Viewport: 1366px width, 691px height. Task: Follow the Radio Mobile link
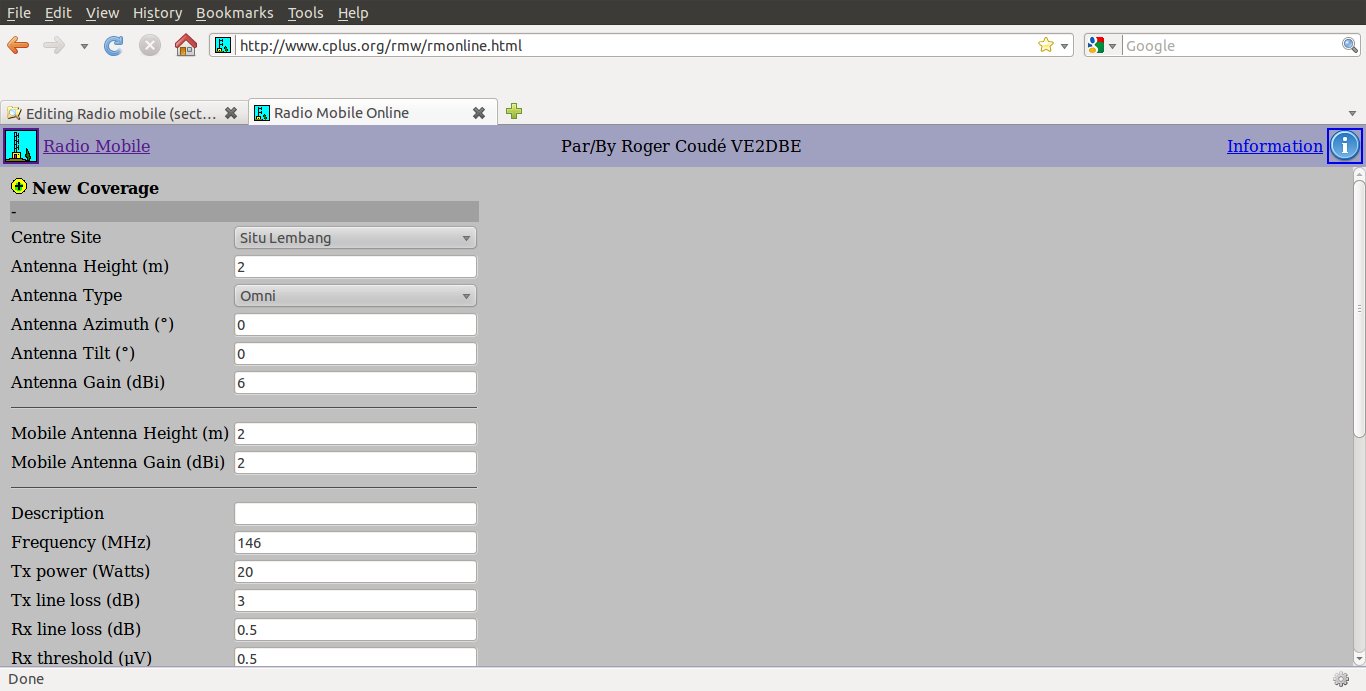click(96, 146)
